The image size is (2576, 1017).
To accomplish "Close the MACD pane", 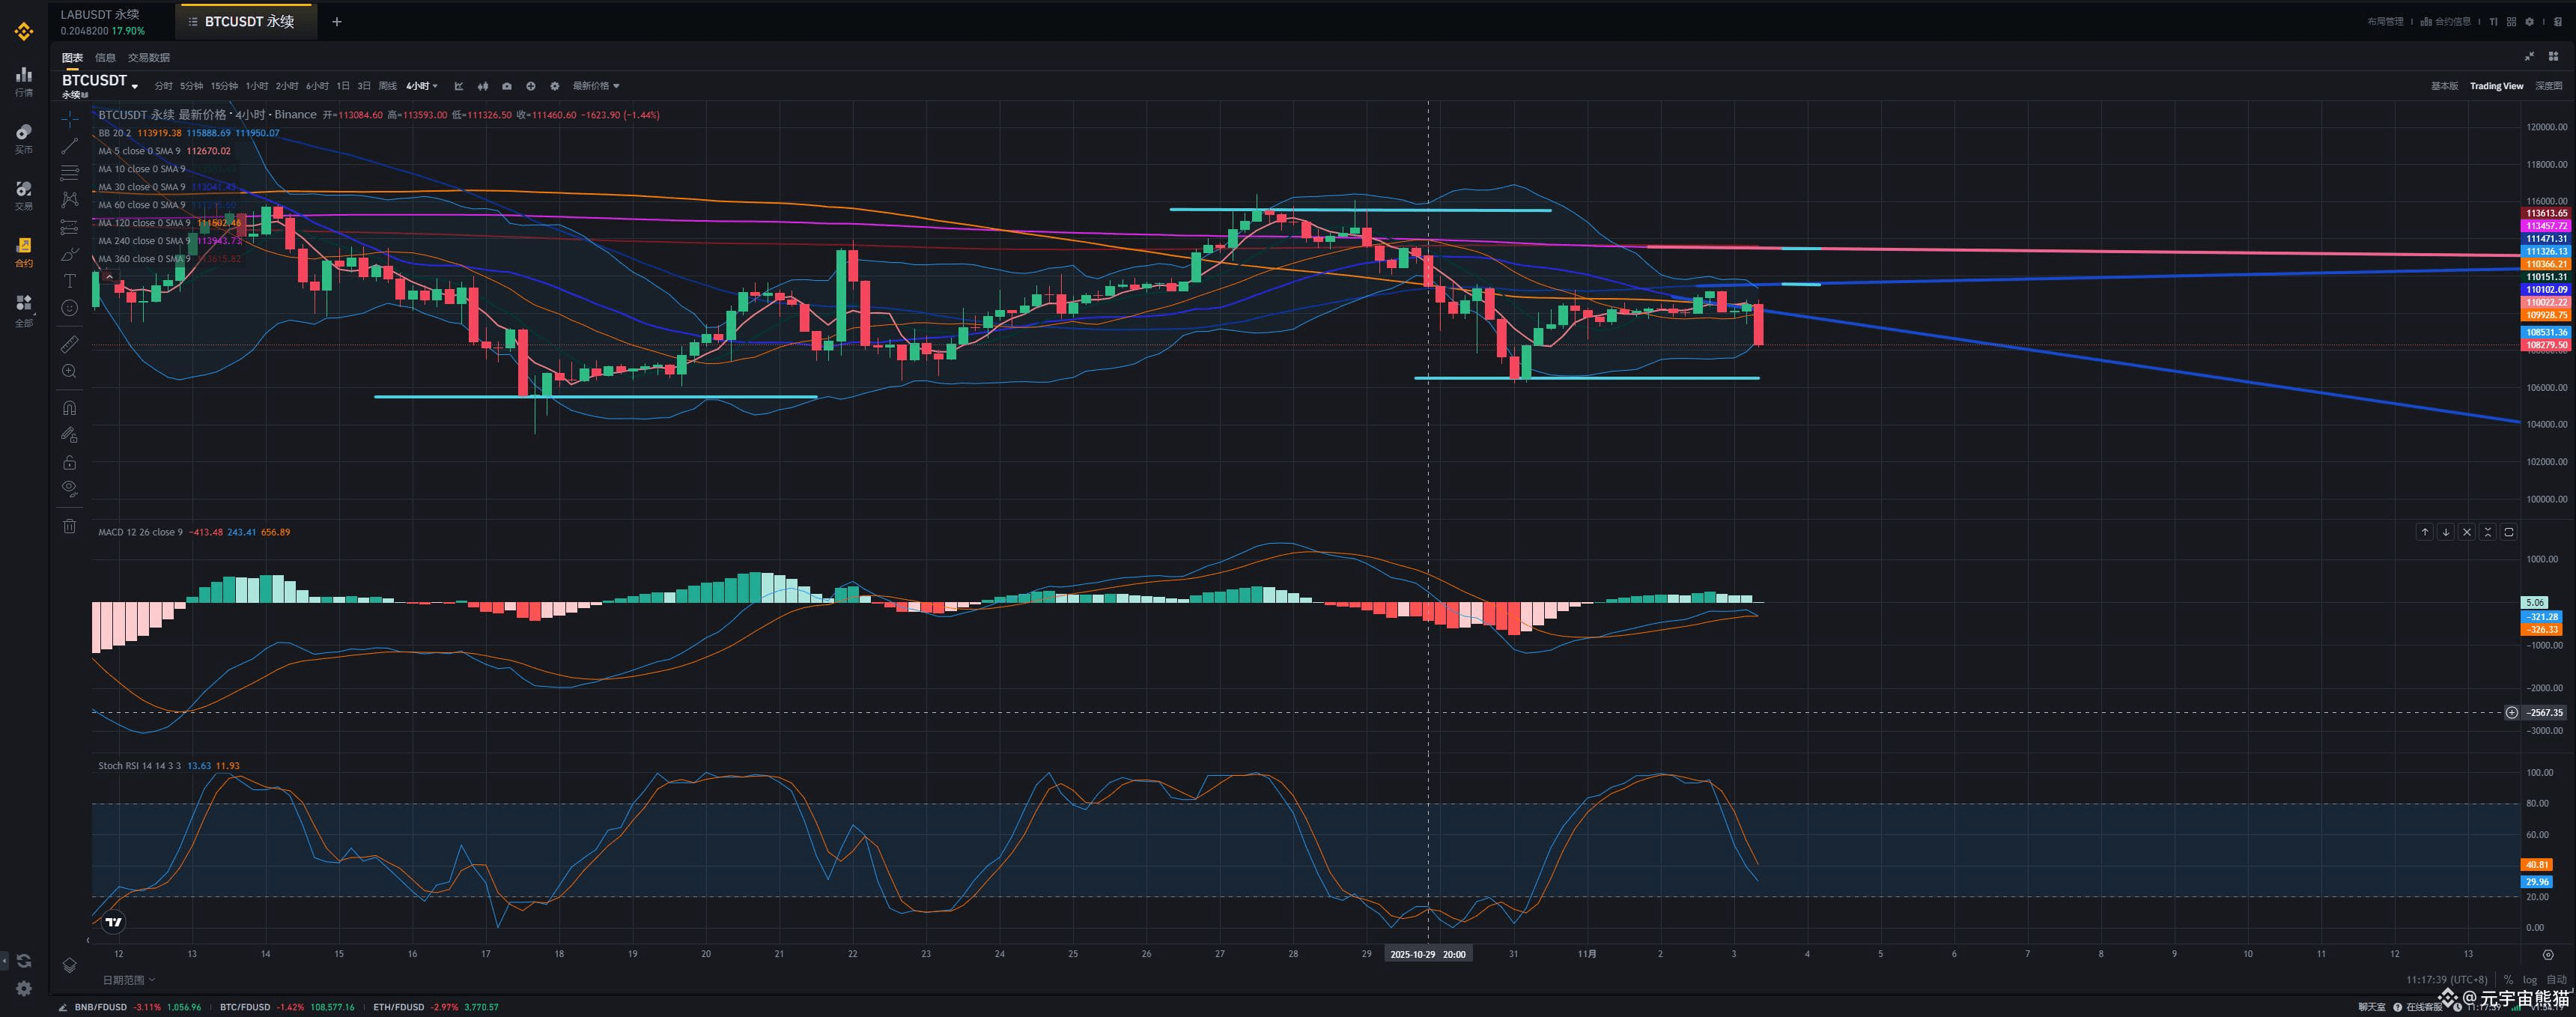I will [x=2467, y=532].
